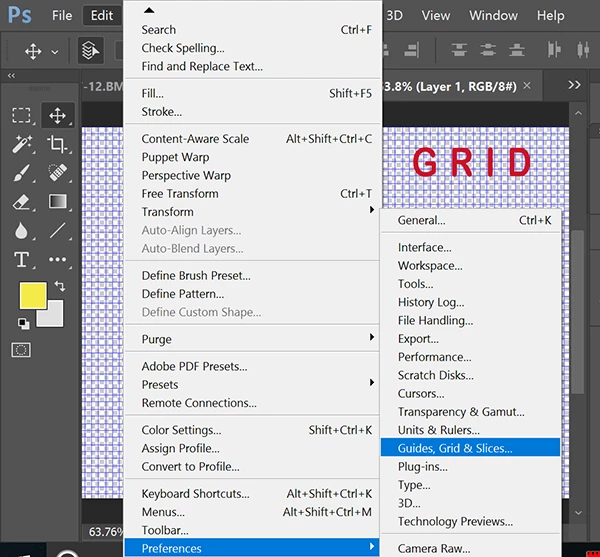
Task: Open the Preferences submenu
Action: [x=253, y=548]
